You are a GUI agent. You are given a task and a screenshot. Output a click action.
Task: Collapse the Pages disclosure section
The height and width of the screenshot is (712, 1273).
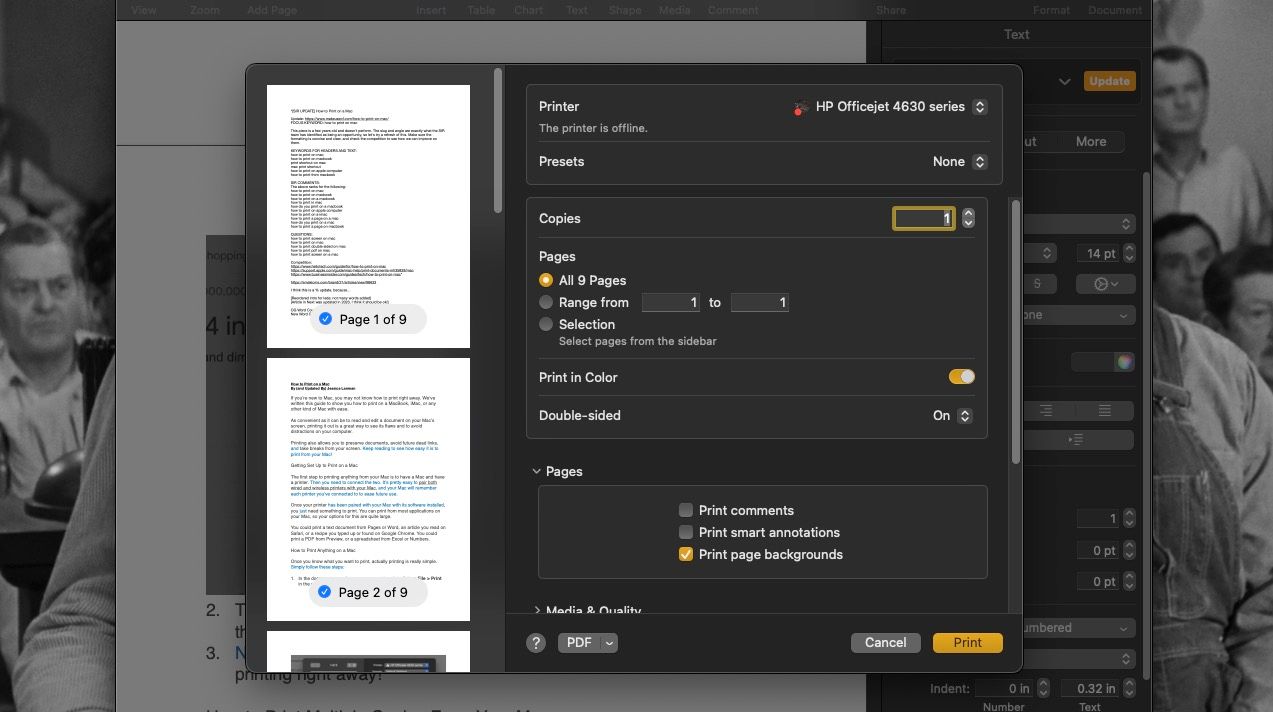(x=536, y=470)
